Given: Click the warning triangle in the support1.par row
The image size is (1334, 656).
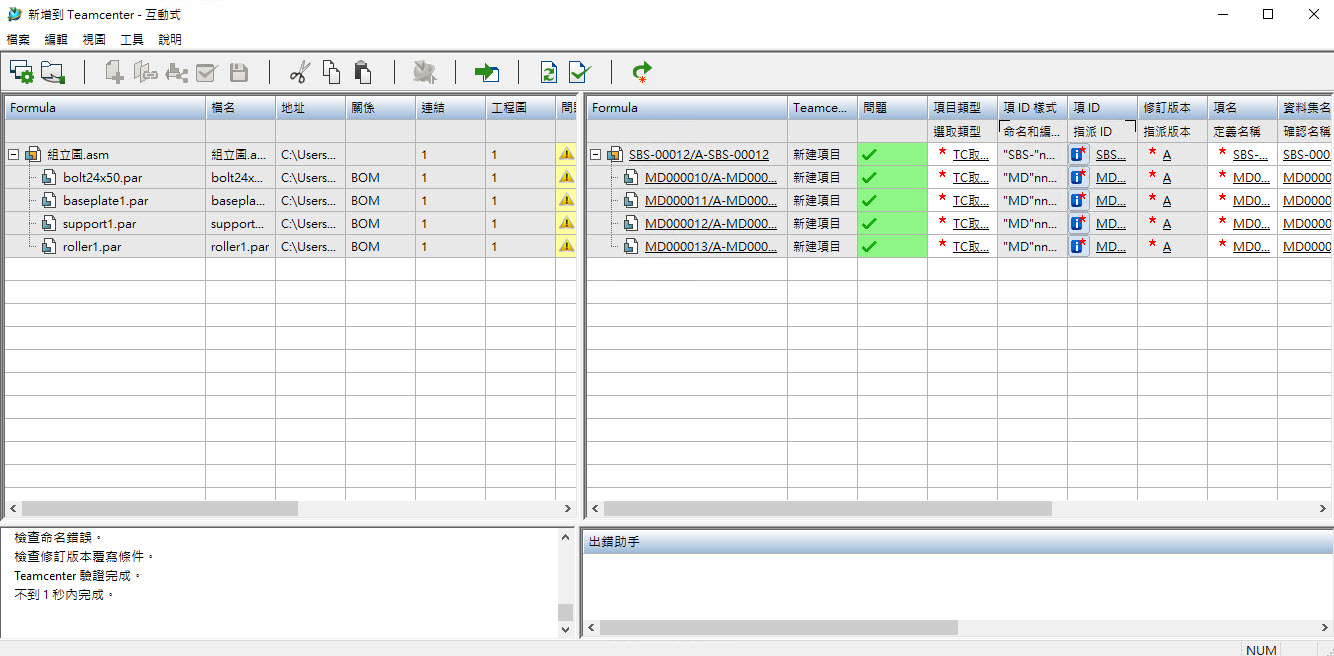Looking at the screenshot, I should coord(567,223).
